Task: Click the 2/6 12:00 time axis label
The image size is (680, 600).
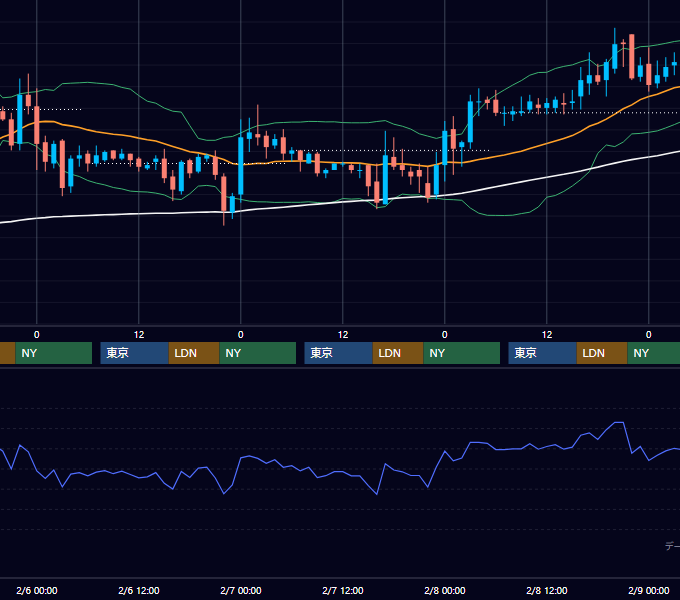Action: (139, 590)
